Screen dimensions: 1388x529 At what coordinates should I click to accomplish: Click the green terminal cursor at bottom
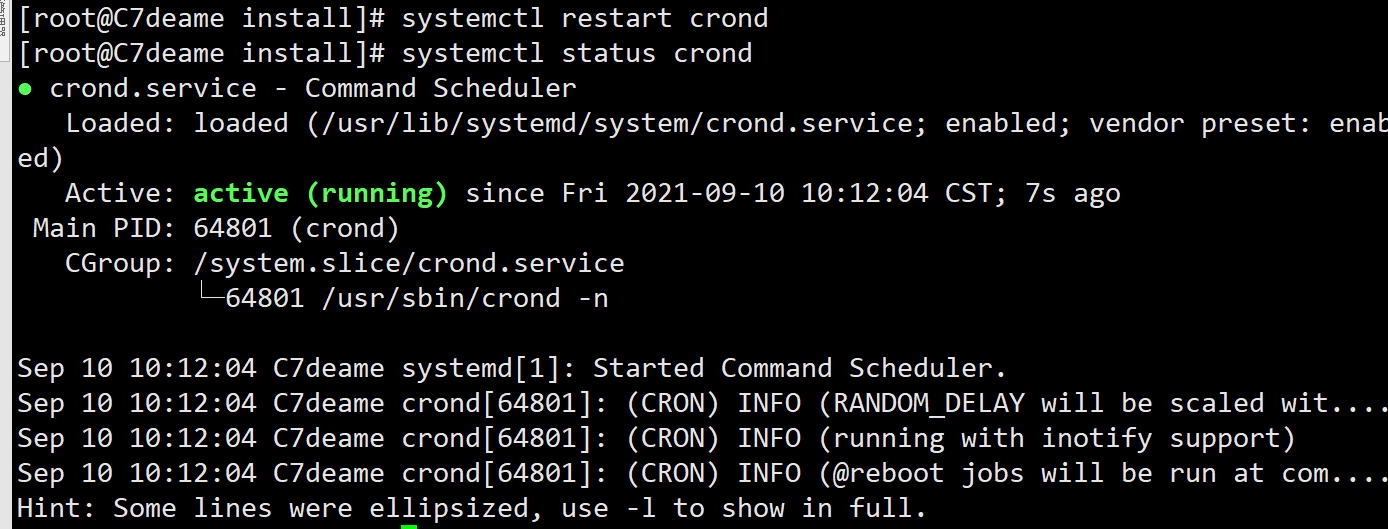point(409,526)
